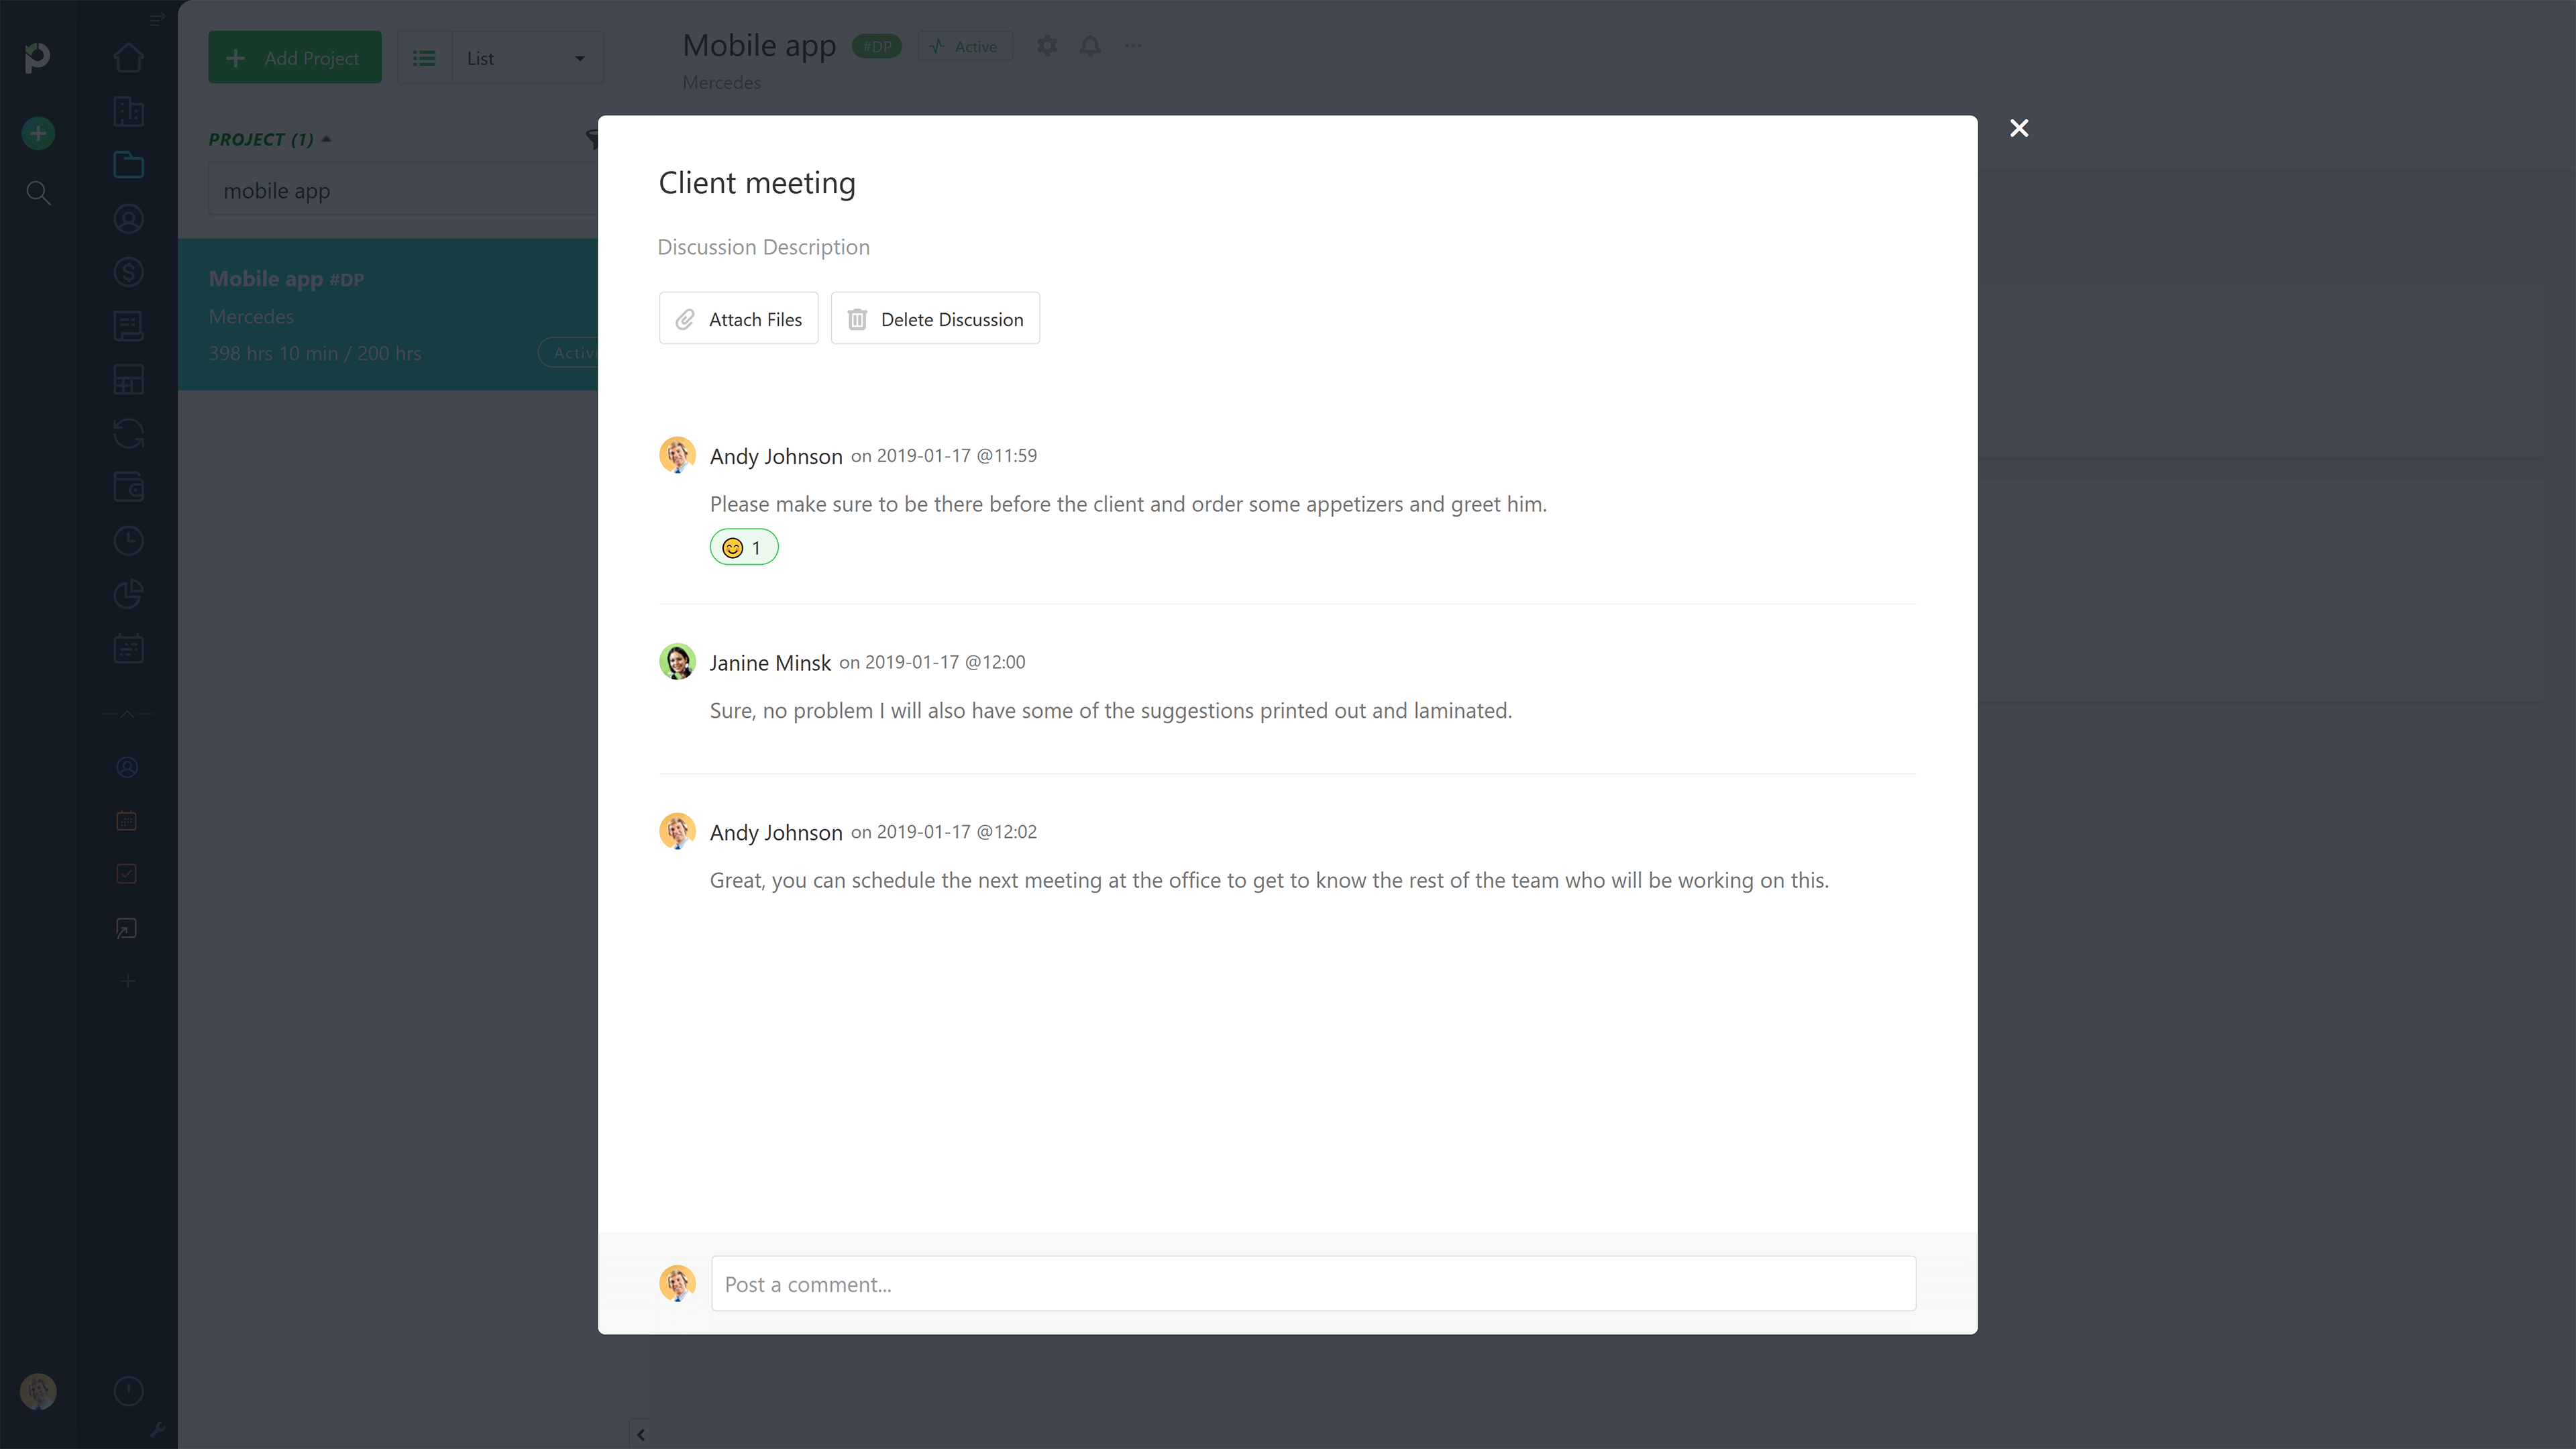This screenshot has width=2576, height=1449.
Task: Open the search magnifier in left rail
Action: [38, 193]
